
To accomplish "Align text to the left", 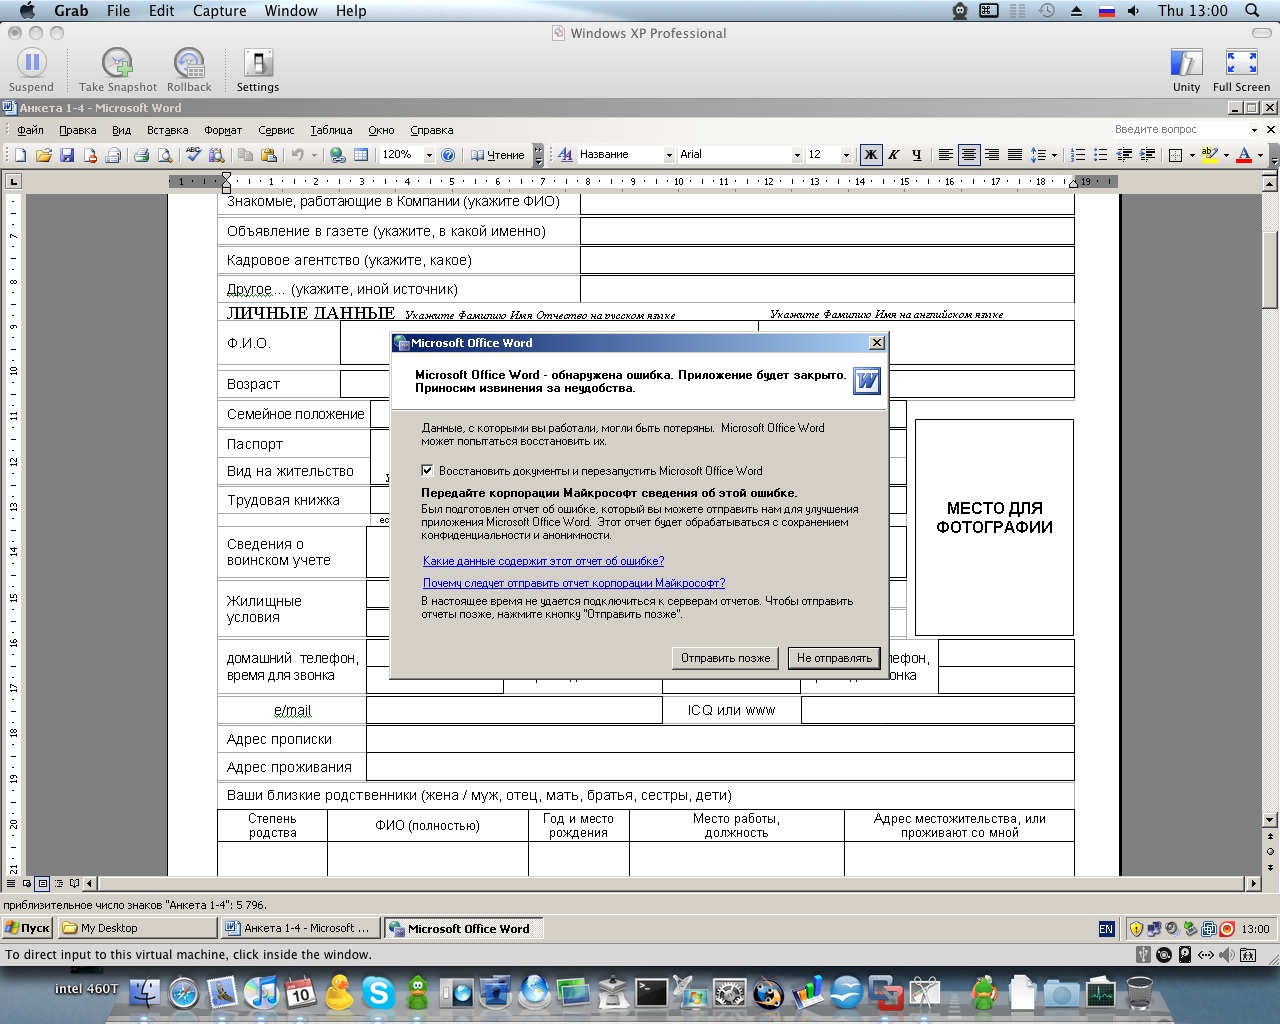I will click(945, 155).
